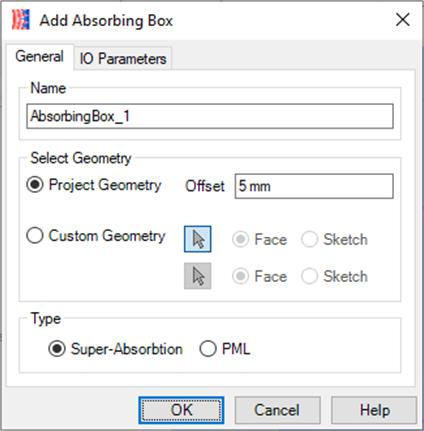Image resolution: width=424 pixels, height=431 pixels.
Task: Click the Offset field showing 5 mm
Action: coord(314,186)
